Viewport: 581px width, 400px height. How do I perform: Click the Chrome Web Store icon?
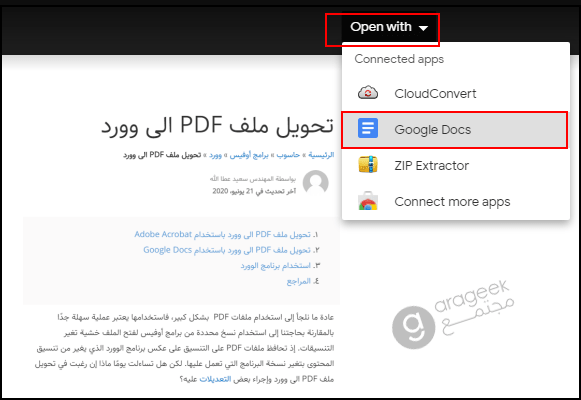368,201
